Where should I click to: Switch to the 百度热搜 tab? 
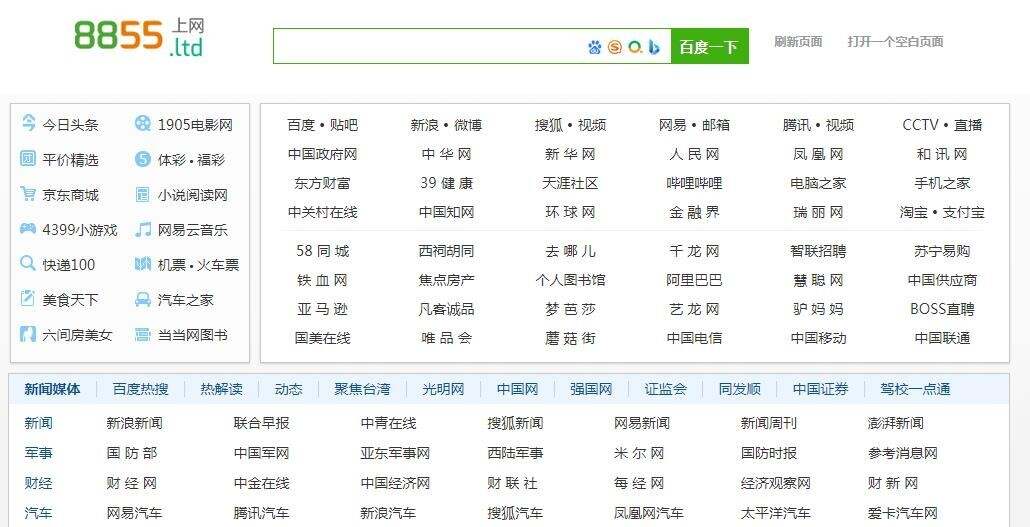[x=141, y=389]
